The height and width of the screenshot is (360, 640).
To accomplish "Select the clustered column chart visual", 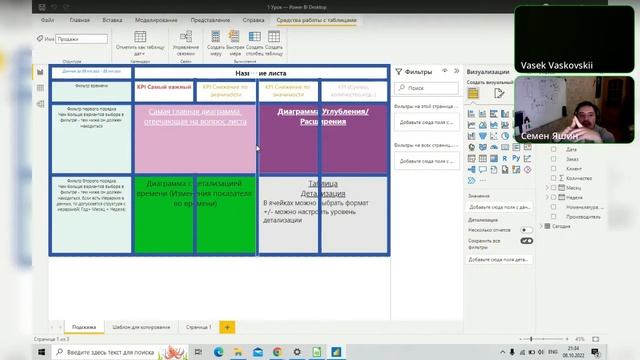I will [505, 113].
